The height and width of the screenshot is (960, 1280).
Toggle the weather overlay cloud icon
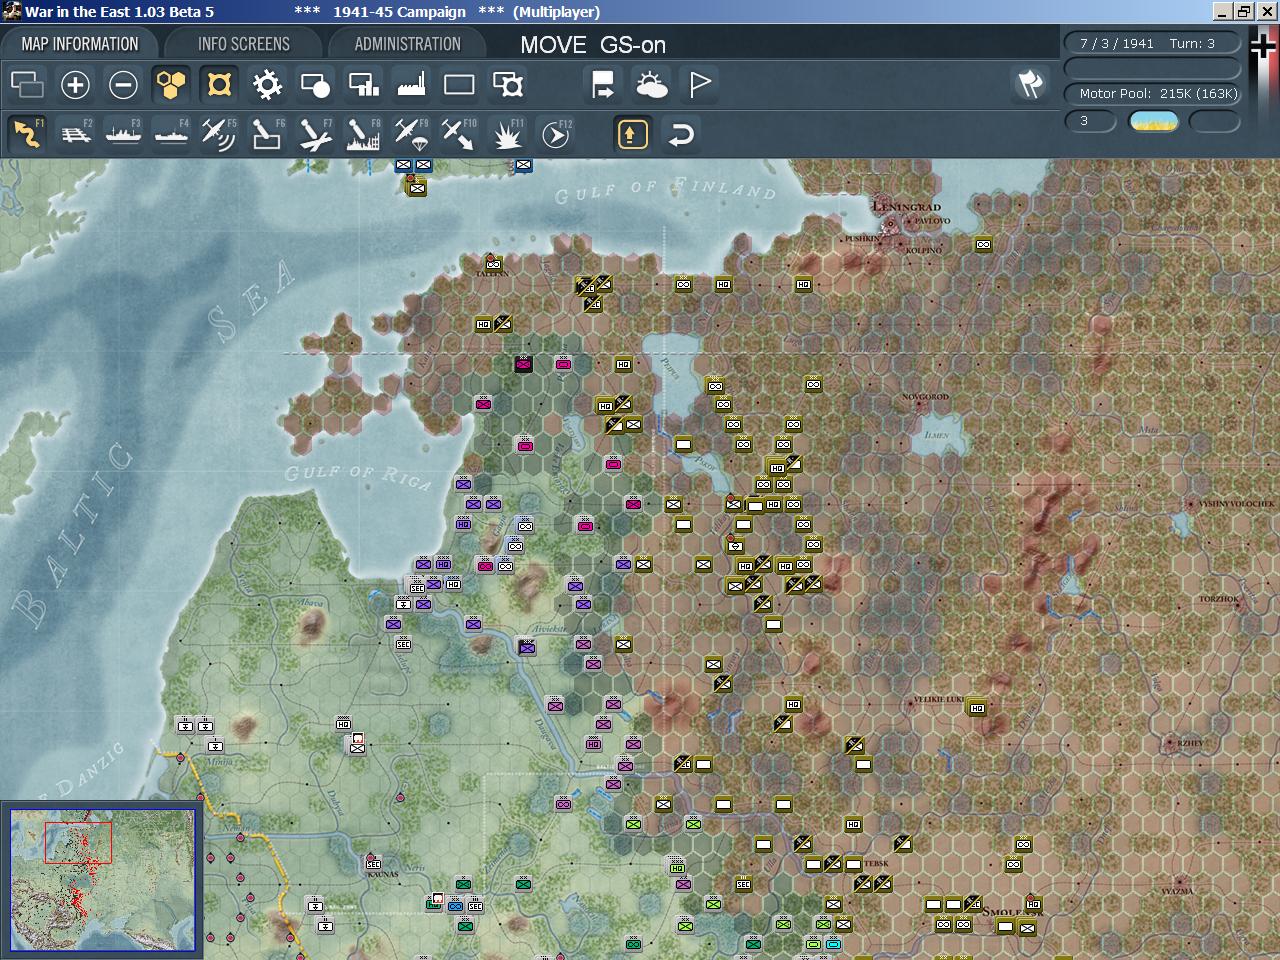click(x=651, y=85)
